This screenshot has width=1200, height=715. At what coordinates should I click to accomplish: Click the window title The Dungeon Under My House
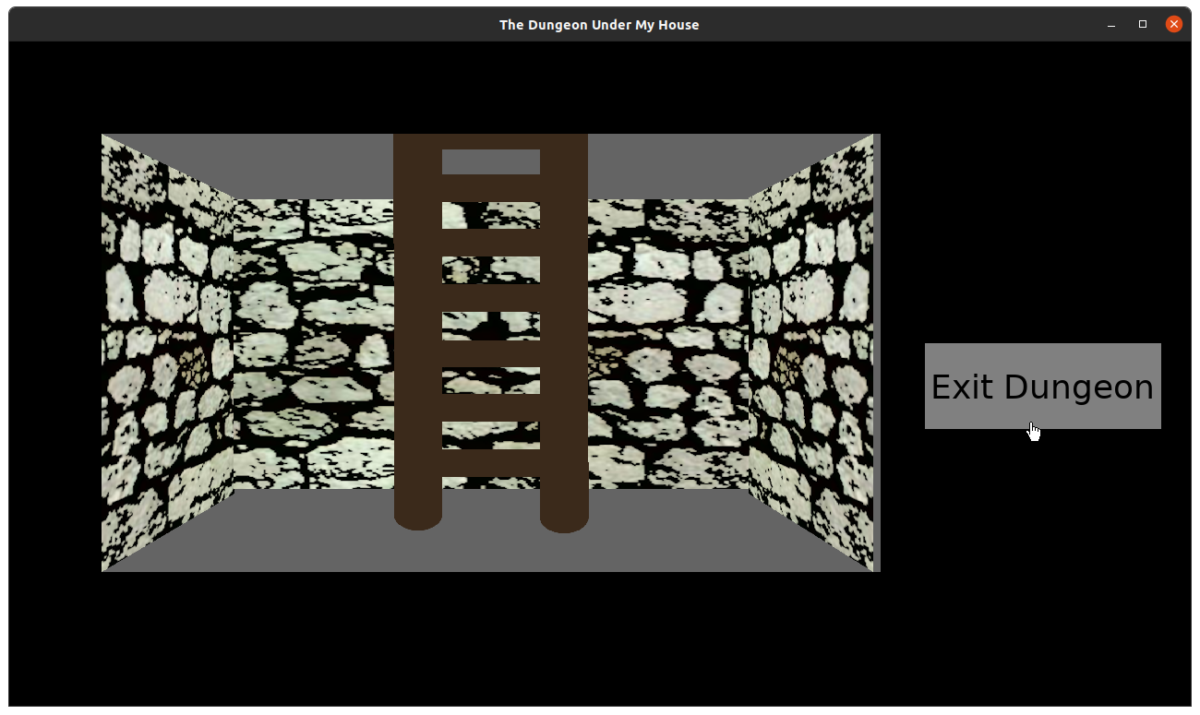click(598, 24)
